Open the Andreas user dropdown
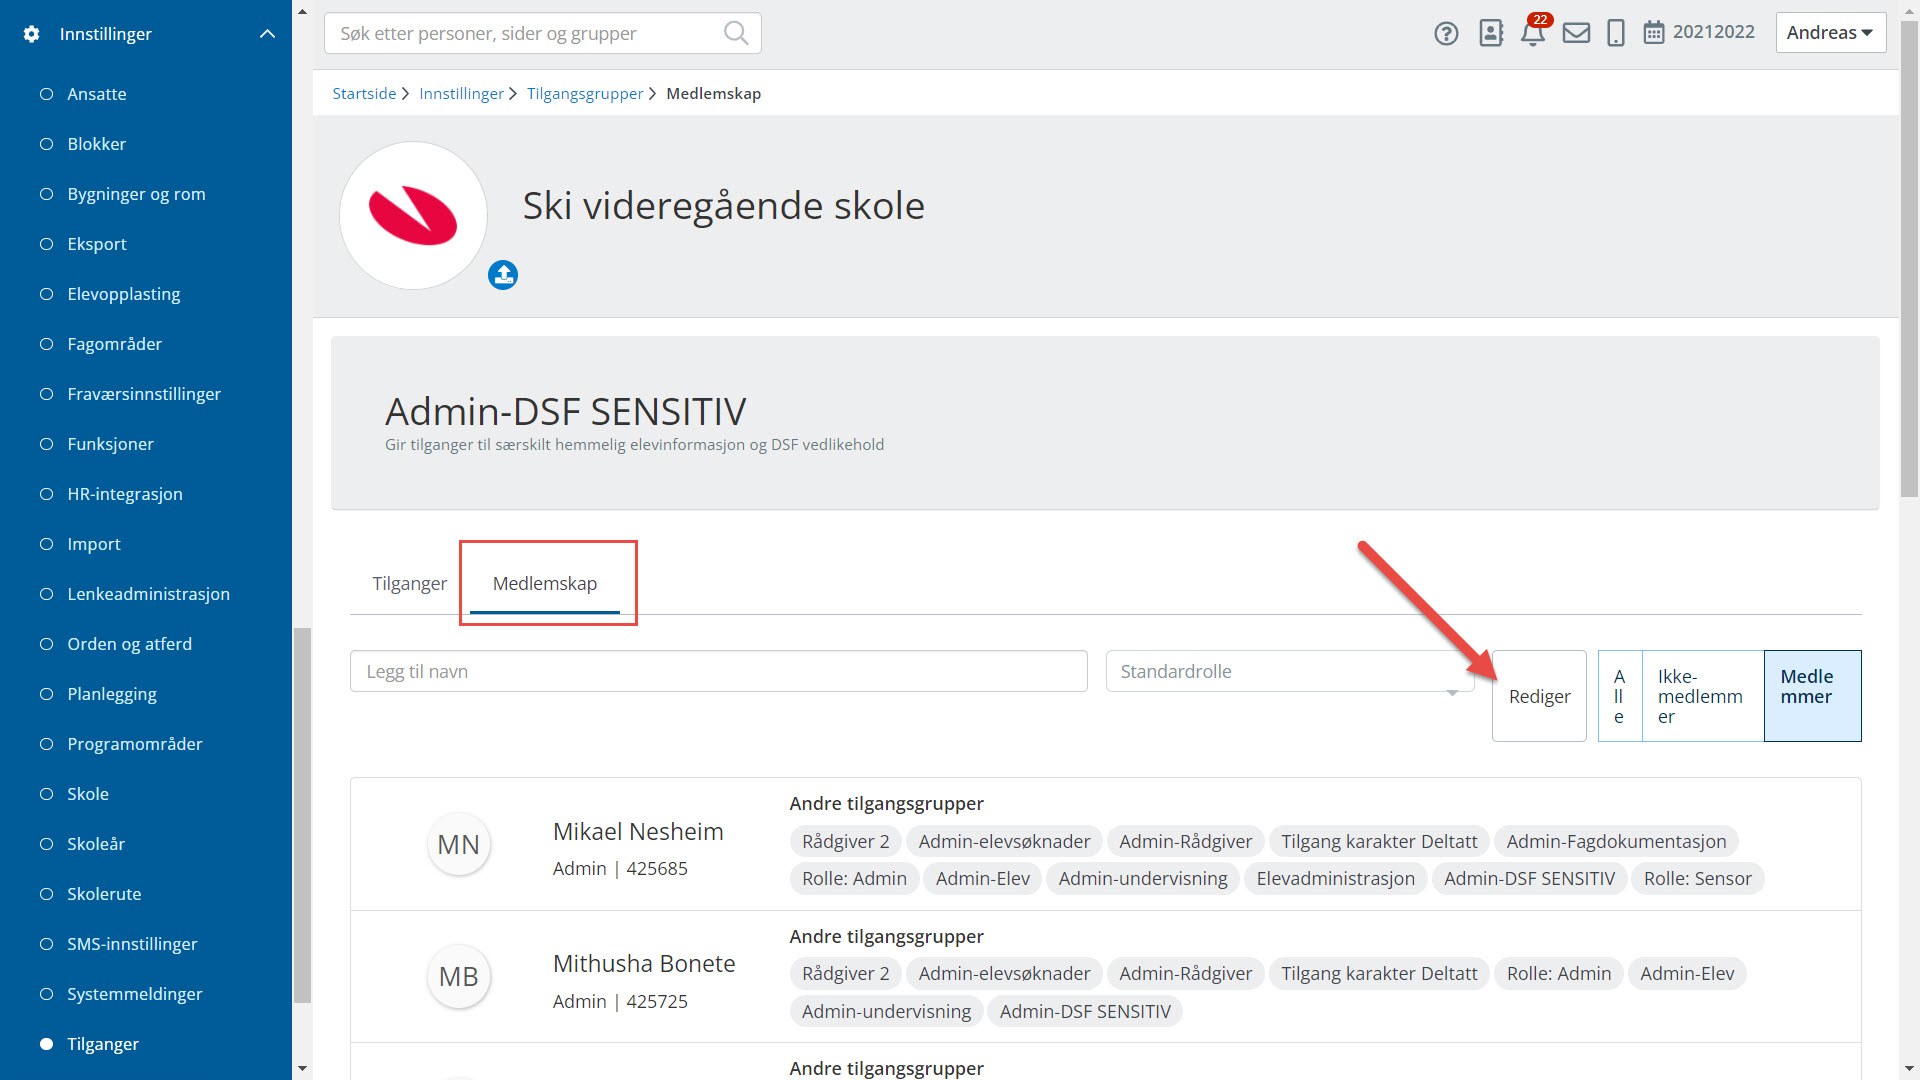1920x1080 pixels. (x=1830, y=32)
